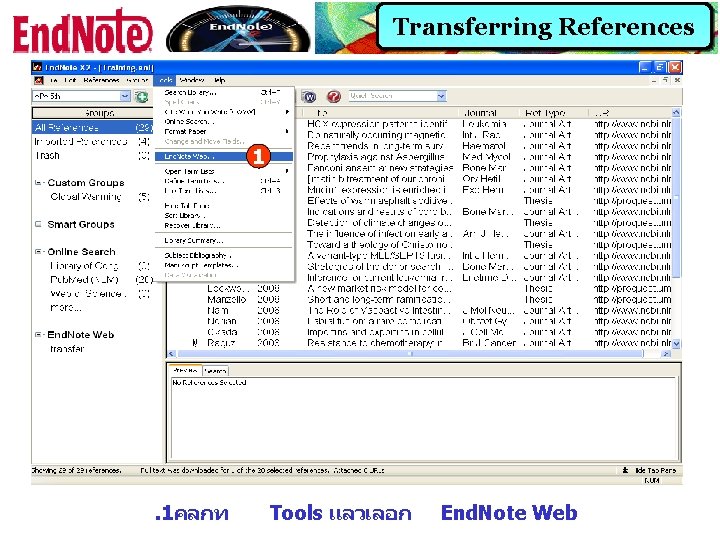
Task: Restore down the inner library document window
Action: [x=665, y=80]
